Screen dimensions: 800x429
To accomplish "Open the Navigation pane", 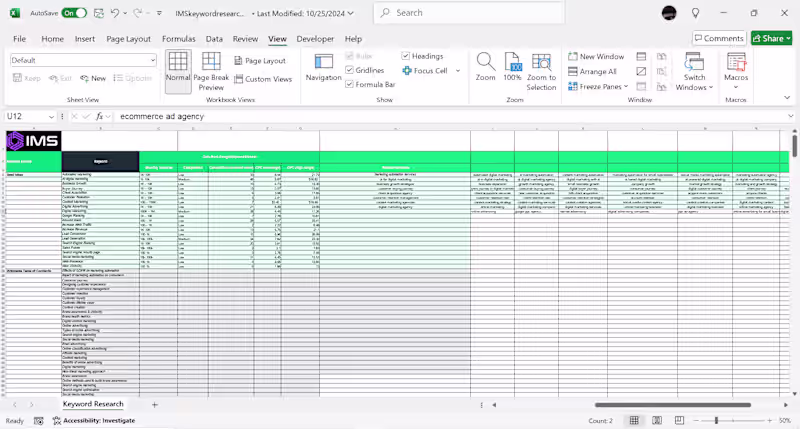I will 323,67.
